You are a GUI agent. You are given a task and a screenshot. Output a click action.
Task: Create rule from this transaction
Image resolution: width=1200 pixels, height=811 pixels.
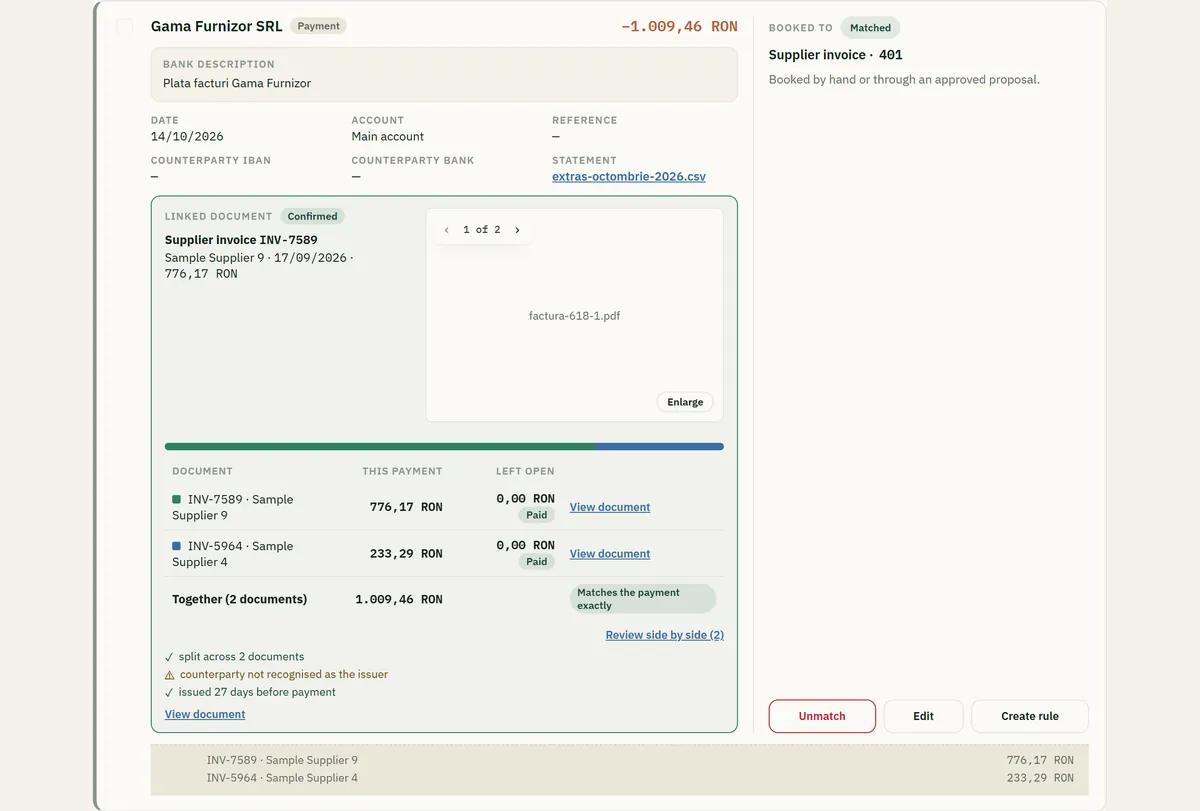coord(1030,716)
